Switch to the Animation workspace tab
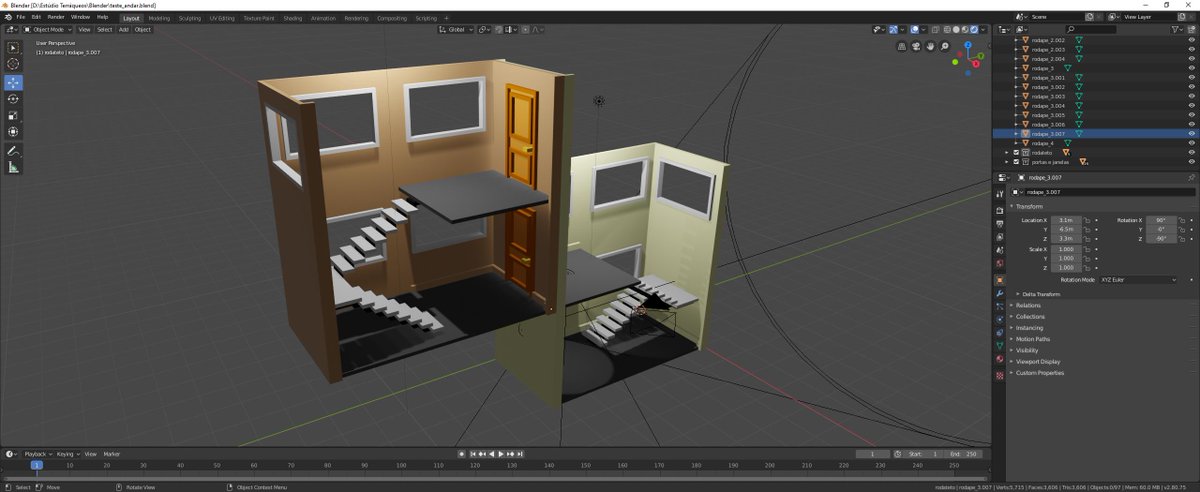This screenshot has width=1200, height=492. click(323, 18)
